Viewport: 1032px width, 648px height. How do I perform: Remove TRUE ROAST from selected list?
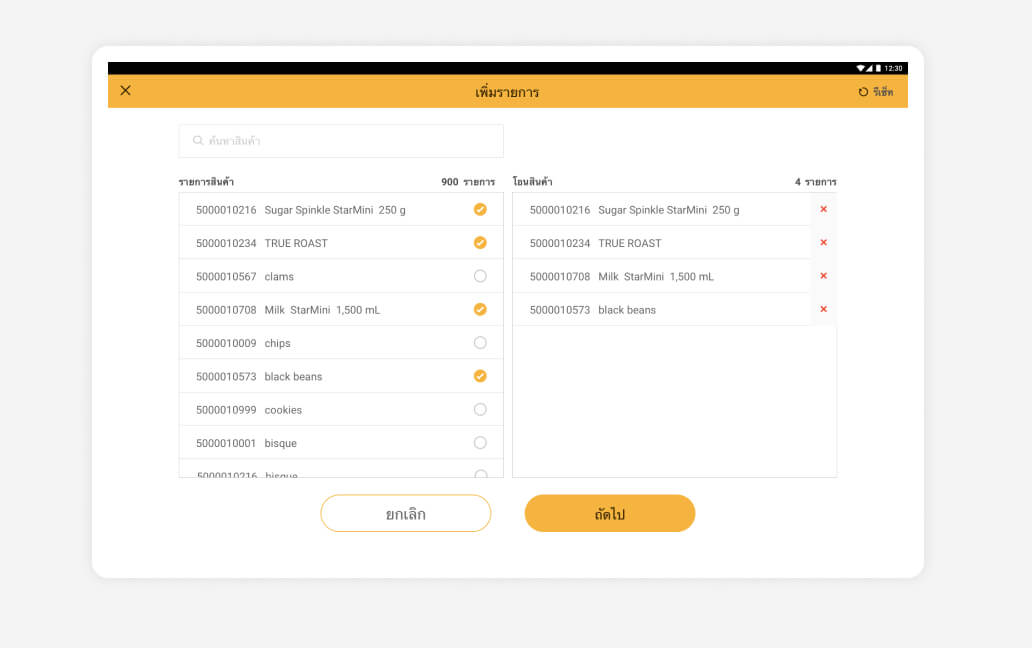click(823, 243)
